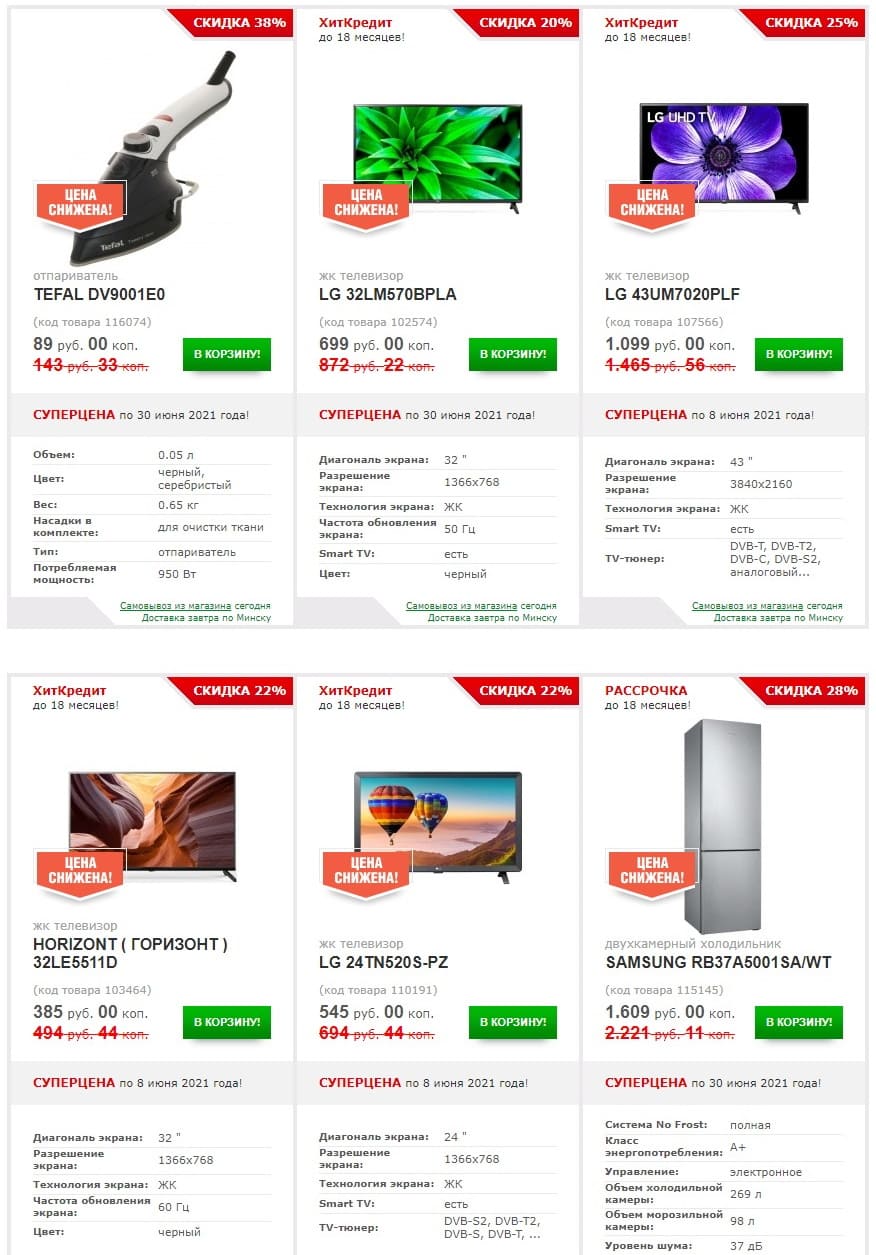The image size is (876, 1255).
Task: Add TEFAL DV9001E0 steamer to cart
Action: 227,354
